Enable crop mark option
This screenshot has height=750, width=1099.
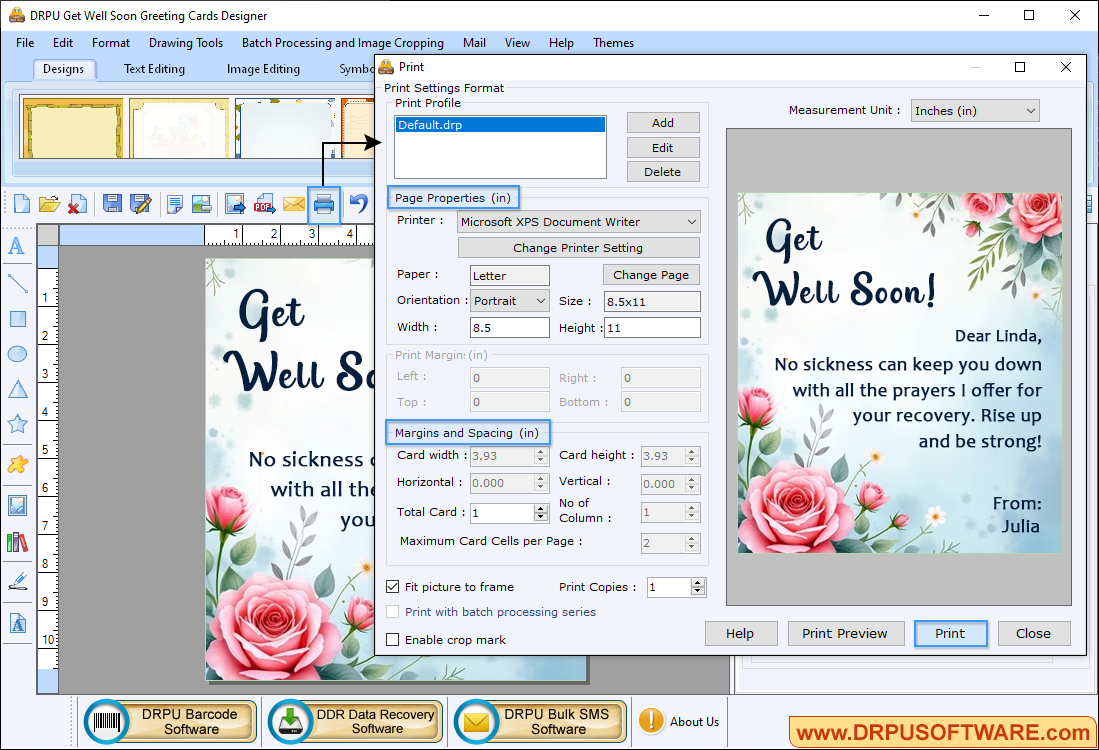point(392,639)
